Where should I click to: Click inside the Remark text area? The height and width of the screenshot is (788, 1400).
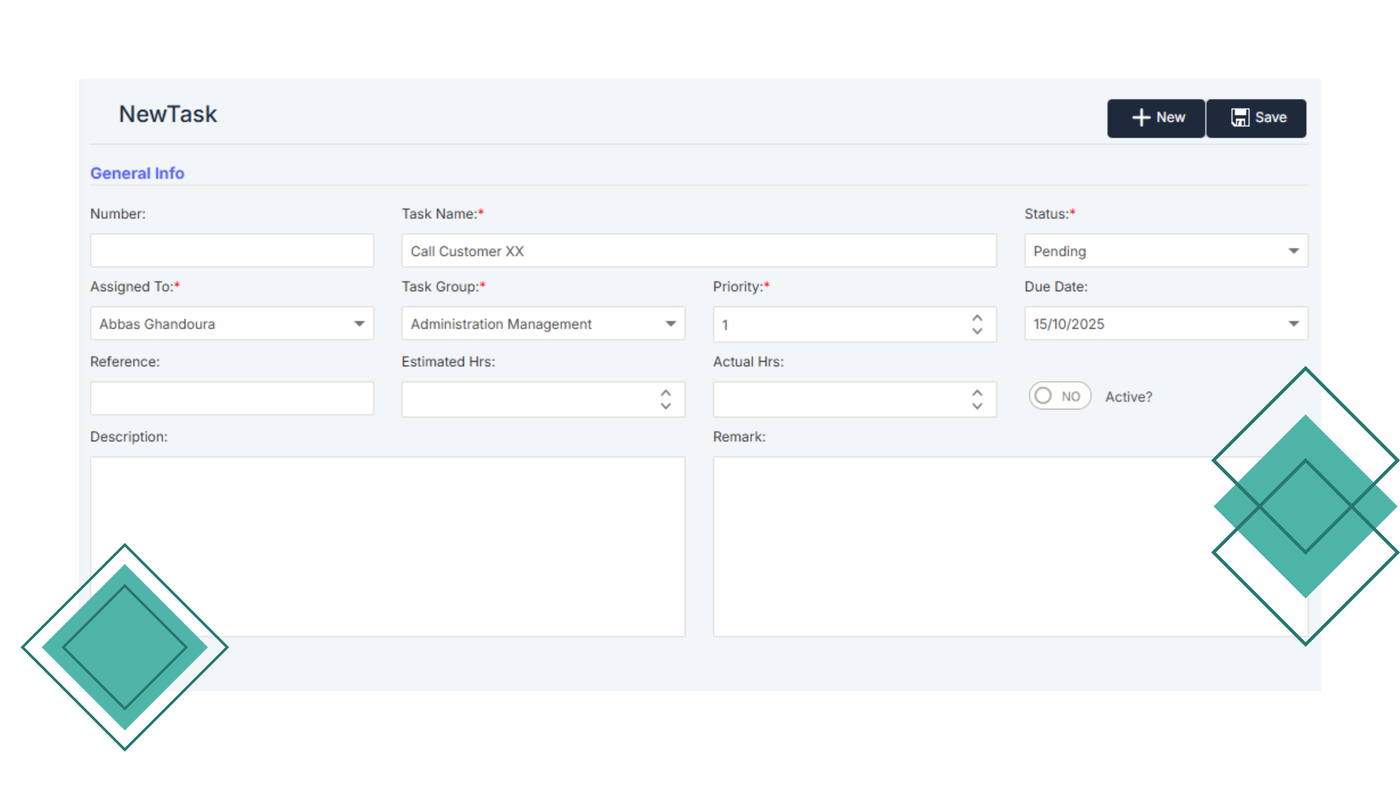[960, 546]
